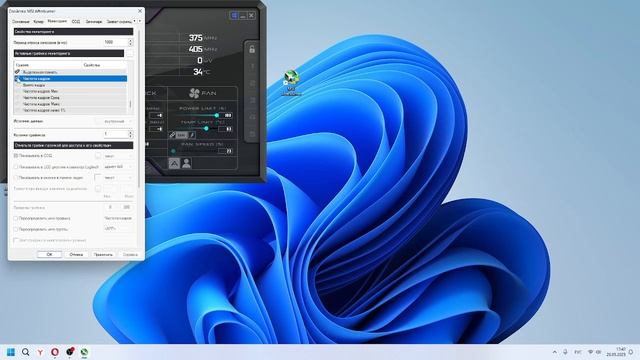Click the polling period spinner arrows
The width and height of the screenshot is (640, 360).
131,42
